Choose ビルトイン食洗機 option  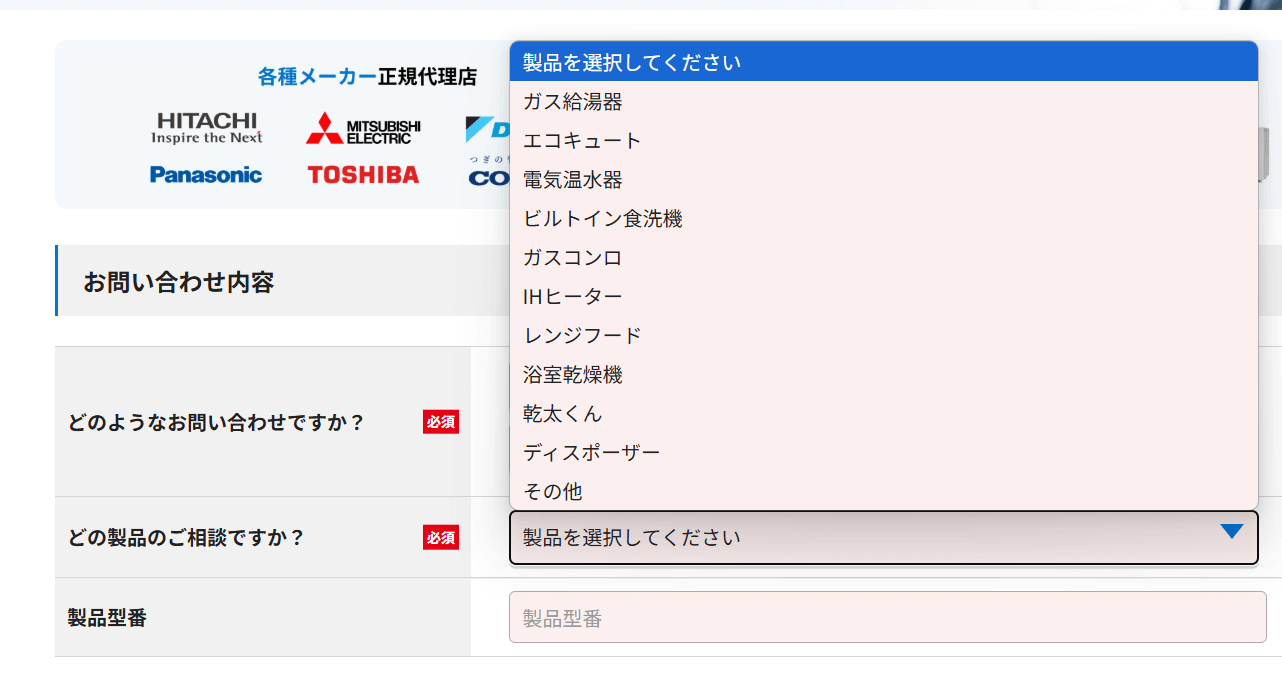(x=602, y=219)
